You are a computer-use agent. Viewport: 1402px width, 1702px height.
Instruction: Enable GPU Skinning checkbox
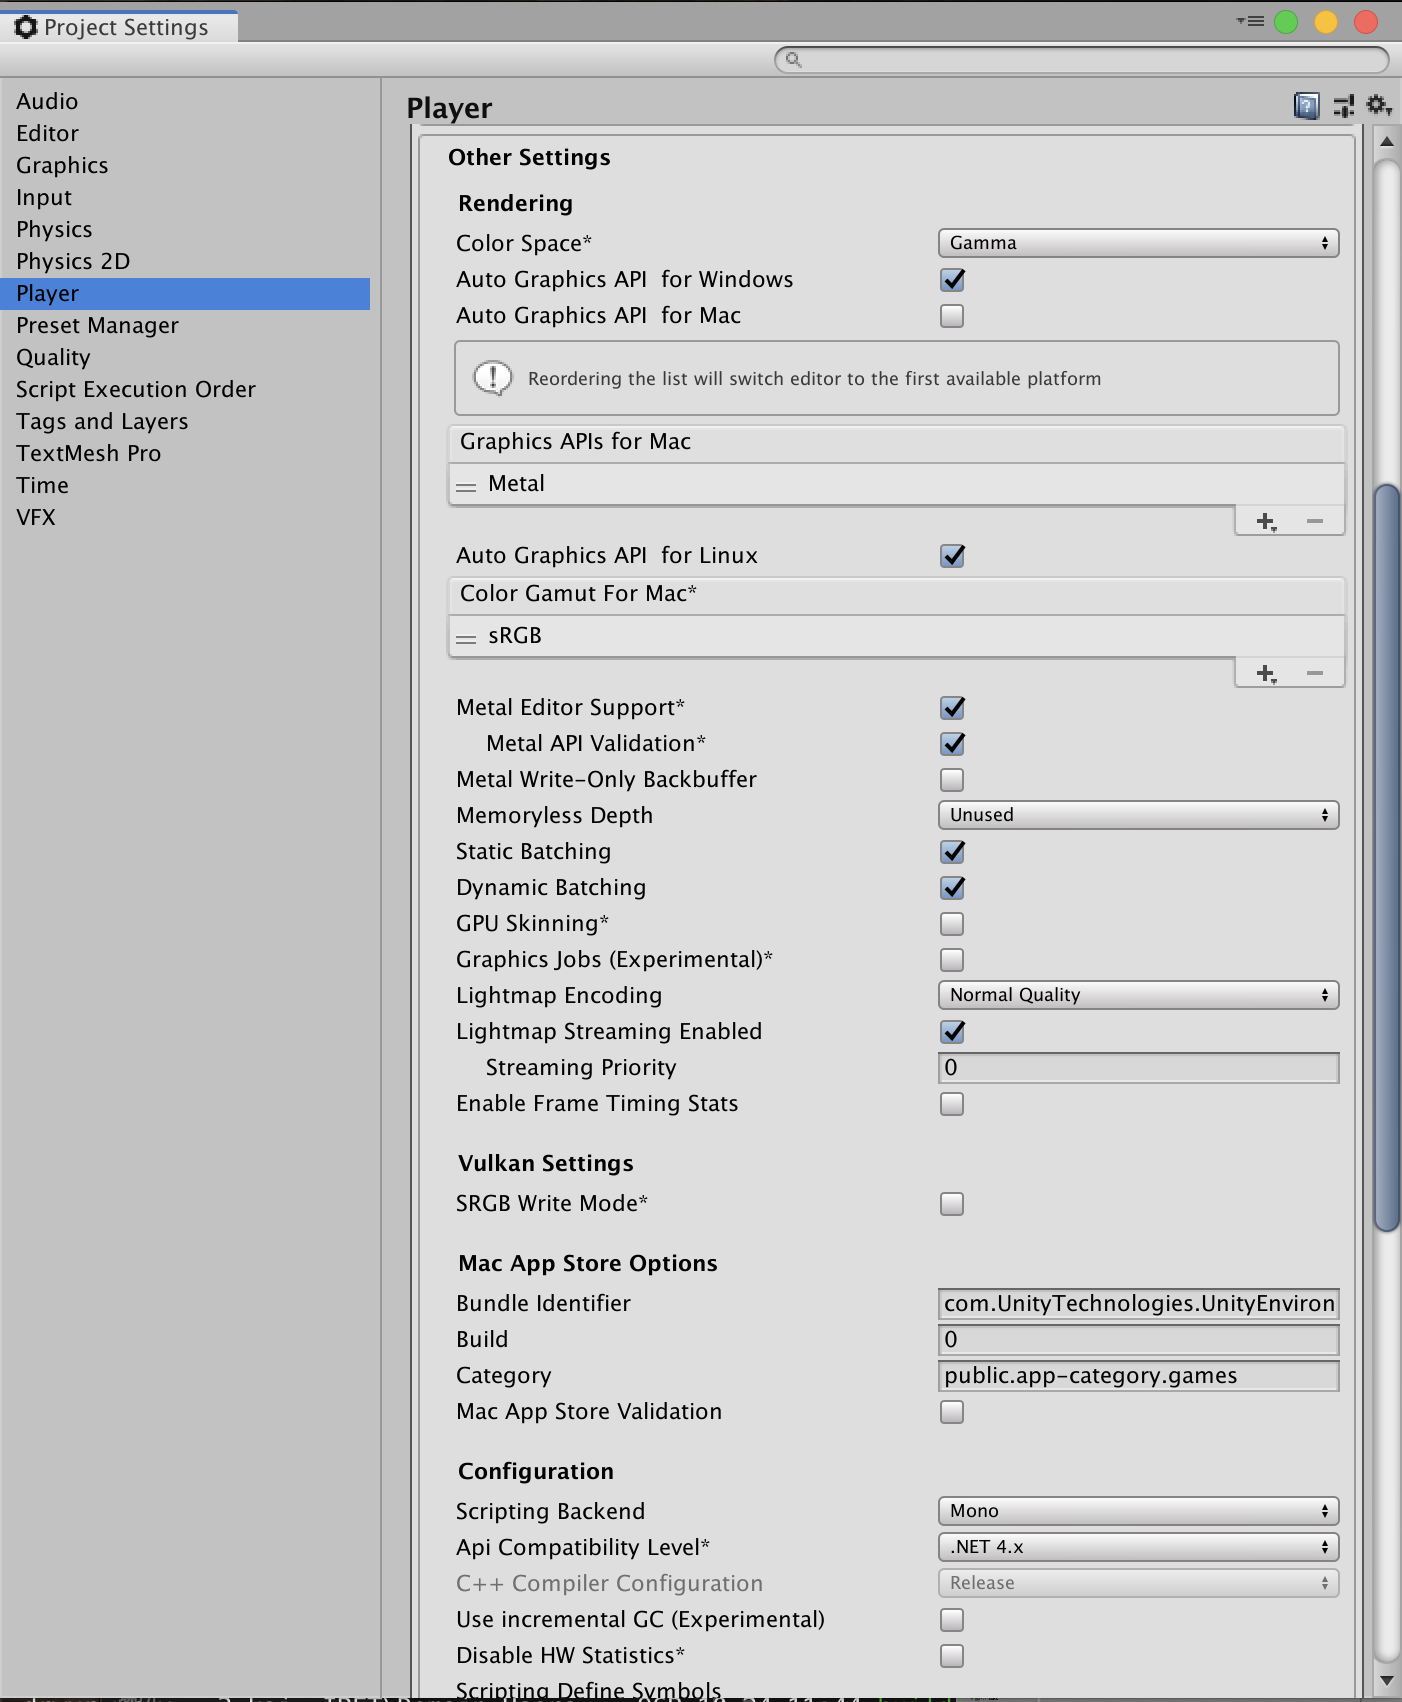point(952,924)
